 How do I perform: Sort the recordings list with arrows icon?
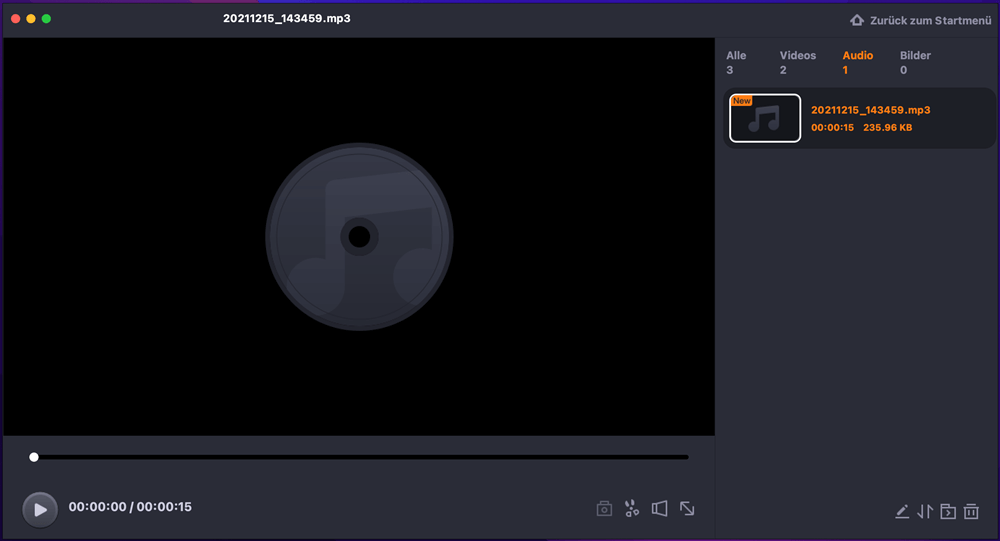pos(925,511)
